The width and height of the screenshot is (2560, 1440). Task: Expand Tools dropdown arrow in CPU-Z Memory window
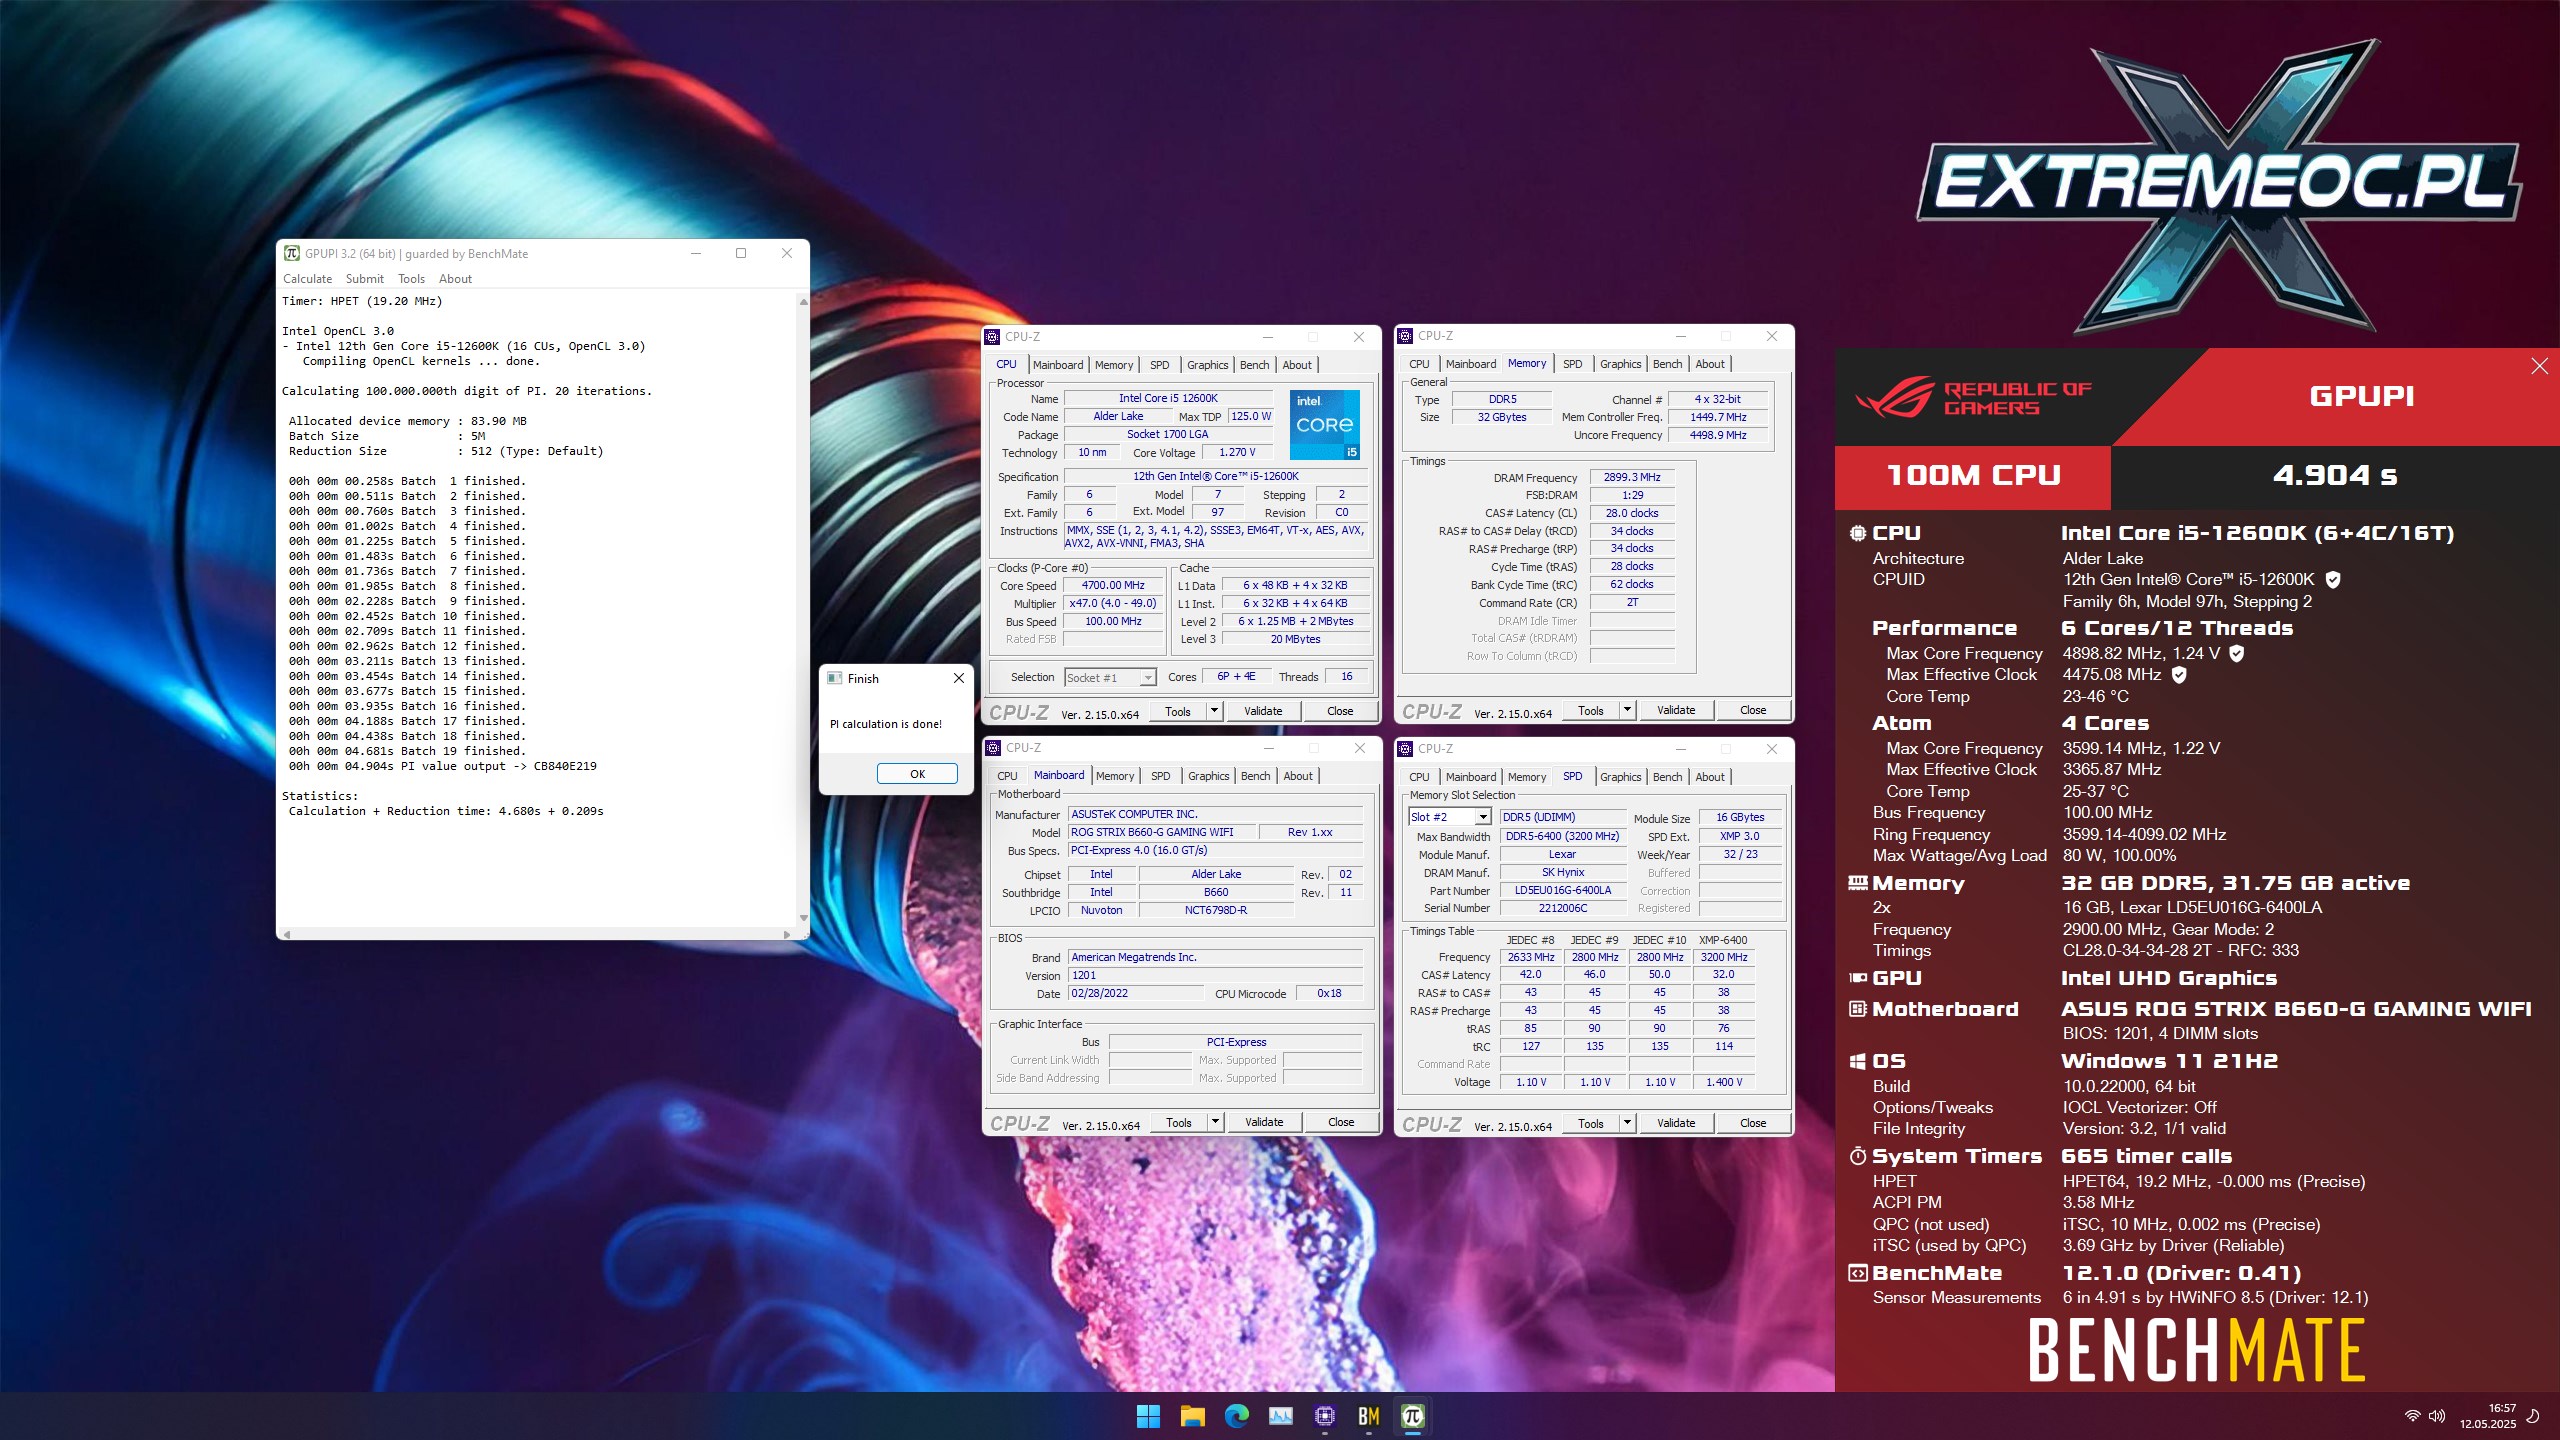tap(1627, 710)
